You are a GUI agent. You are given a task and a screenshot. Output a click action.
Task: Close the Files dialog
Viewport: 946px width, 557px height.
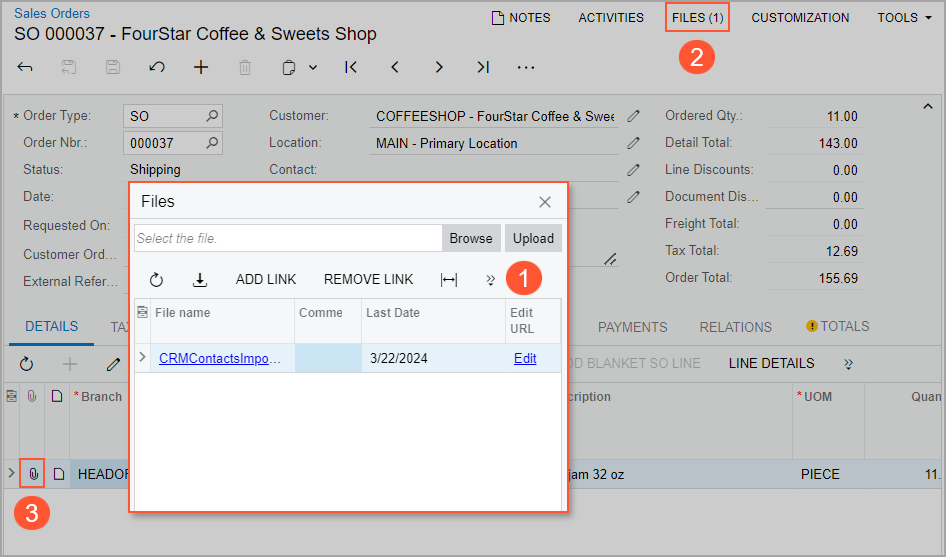(x=545, y=202)
